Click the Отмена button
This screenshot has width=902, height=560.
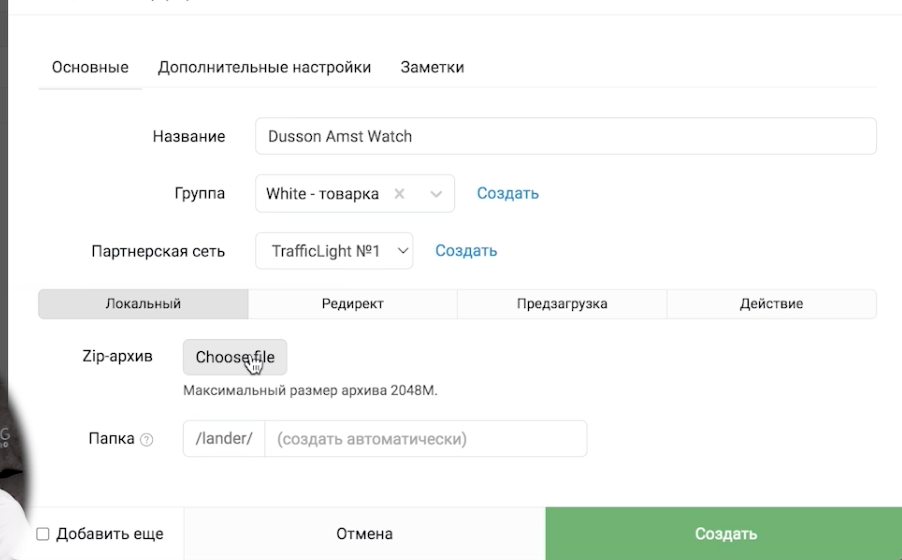pyautogui.click(x=365, y=534)
